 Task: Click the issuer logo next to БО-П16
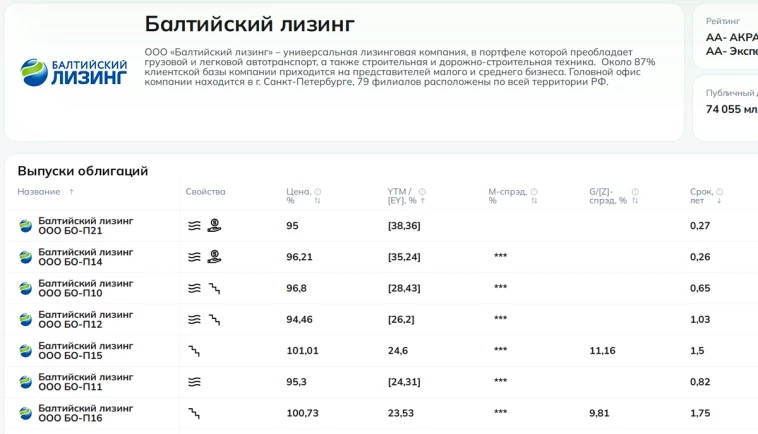coord(26,413)
